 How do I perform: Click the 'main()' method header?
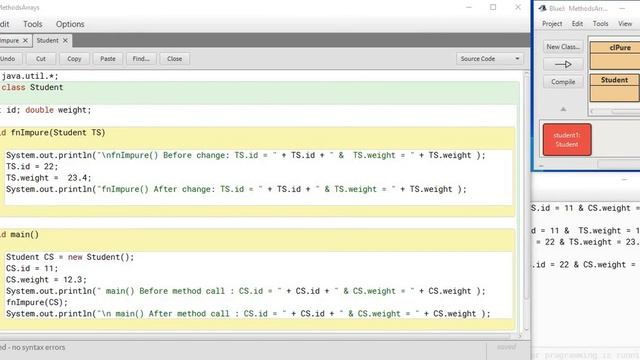point(24,235)
